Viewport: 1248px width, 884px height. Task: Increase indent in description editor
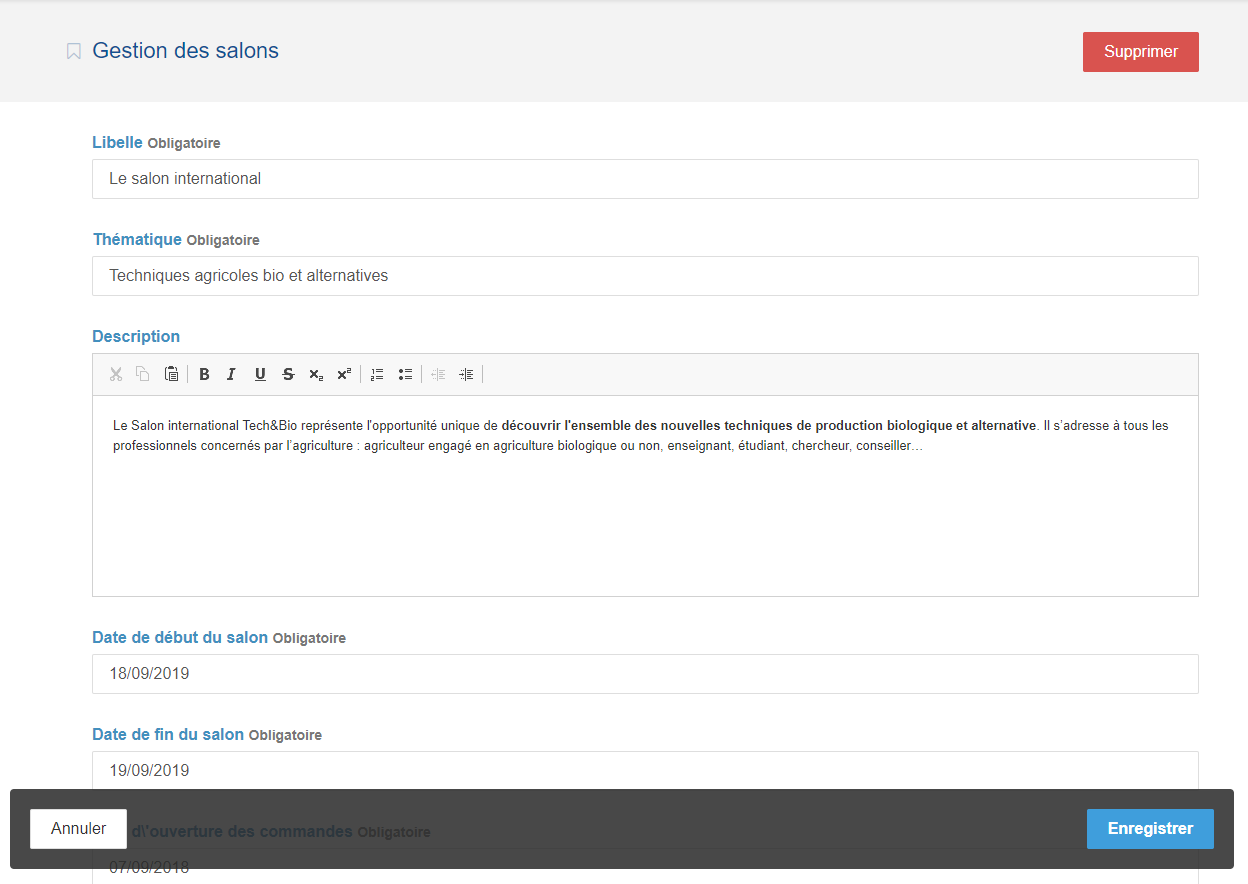[x=466, y=374]
